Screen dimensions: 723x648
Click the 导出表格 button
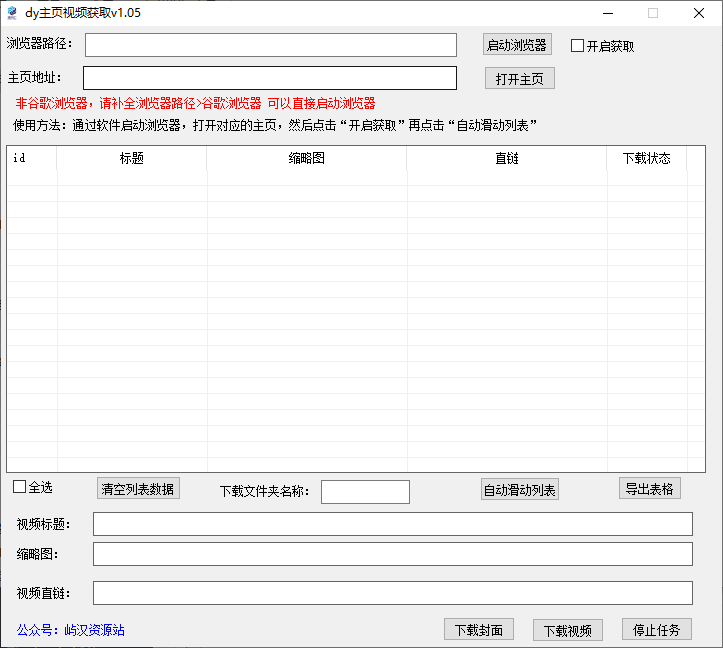[649, 488]
